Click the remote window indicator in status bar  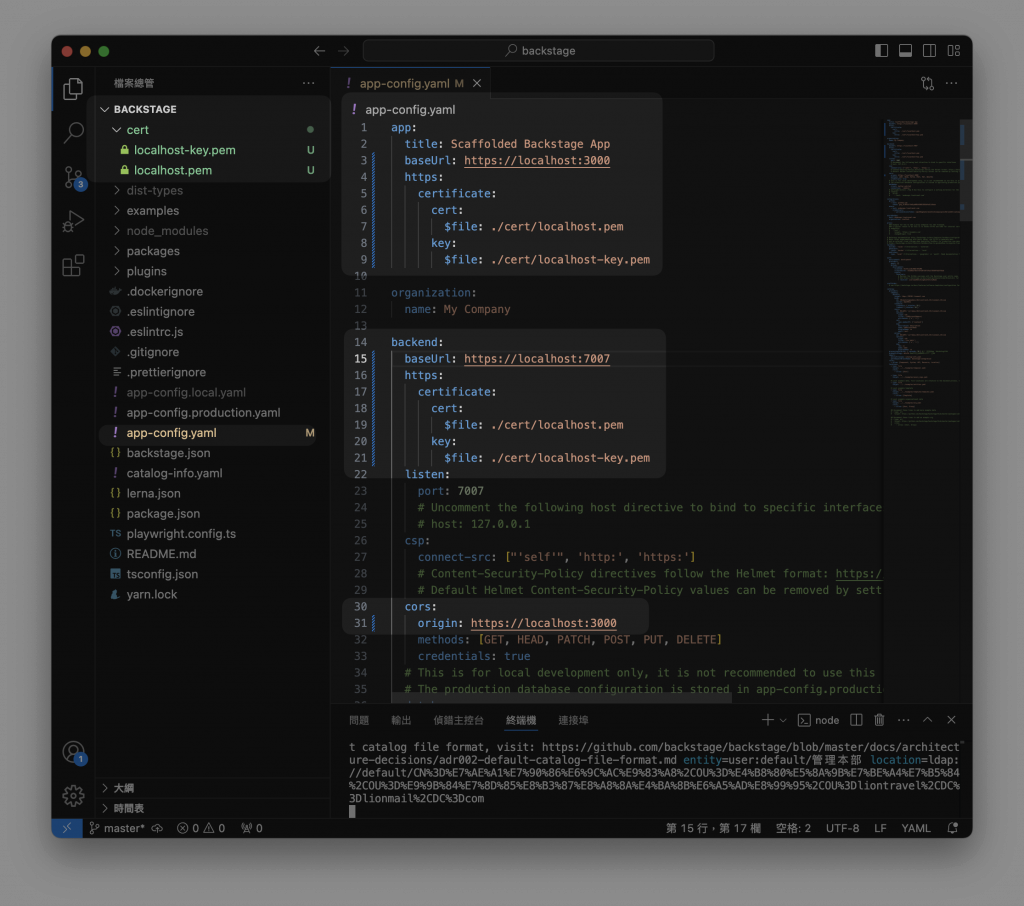tap(67, 828)
